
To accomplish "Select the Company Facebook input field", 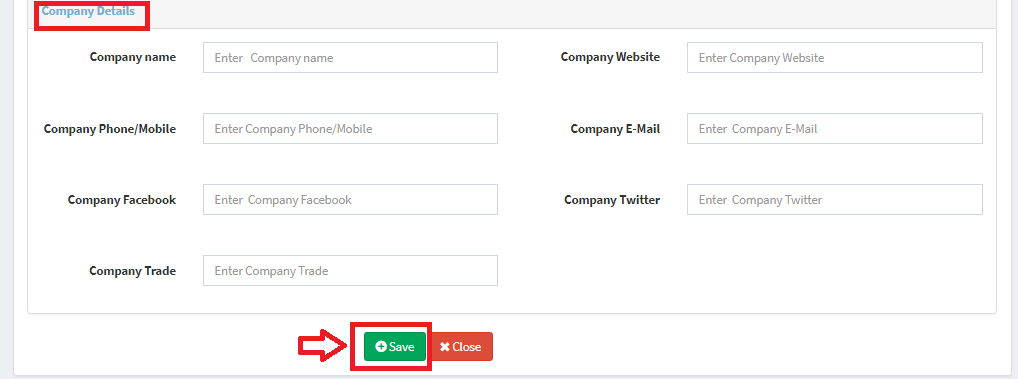I will click(351, 199).
